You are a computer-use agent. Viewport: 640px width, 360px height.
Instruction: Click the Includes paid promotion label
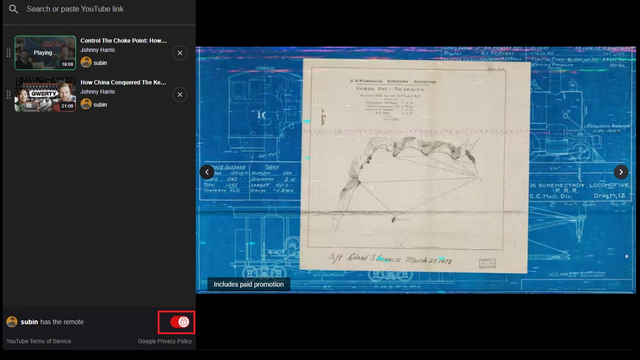pos(249,284)
